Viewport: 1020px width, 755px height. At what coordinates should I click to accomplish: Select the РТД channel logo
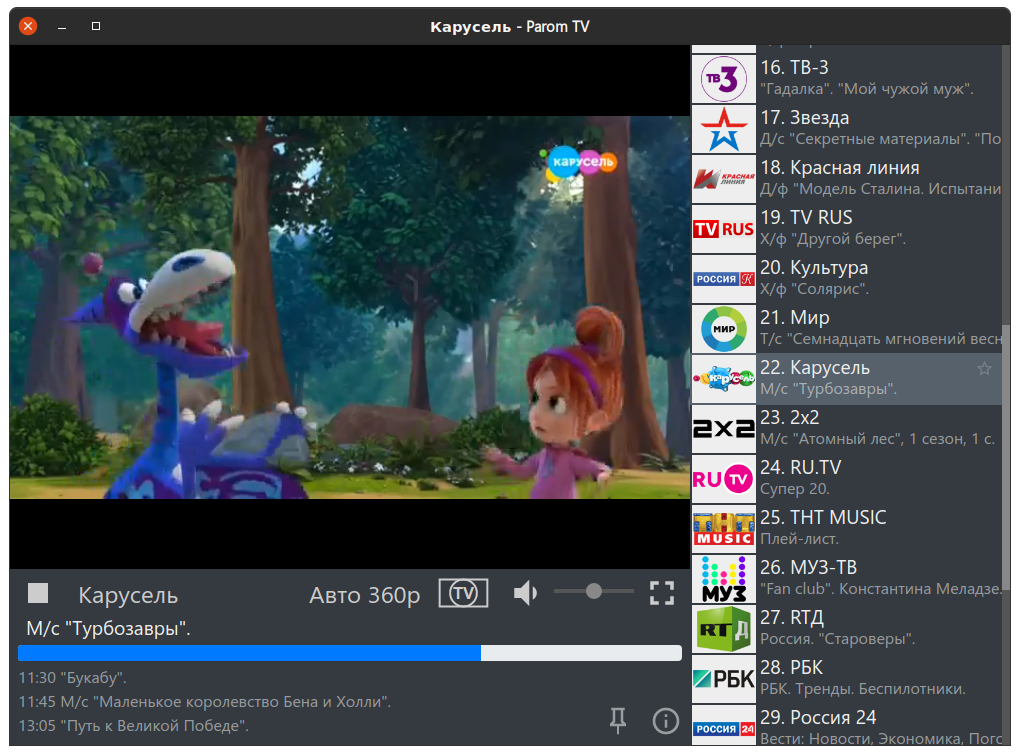(723, 629)
